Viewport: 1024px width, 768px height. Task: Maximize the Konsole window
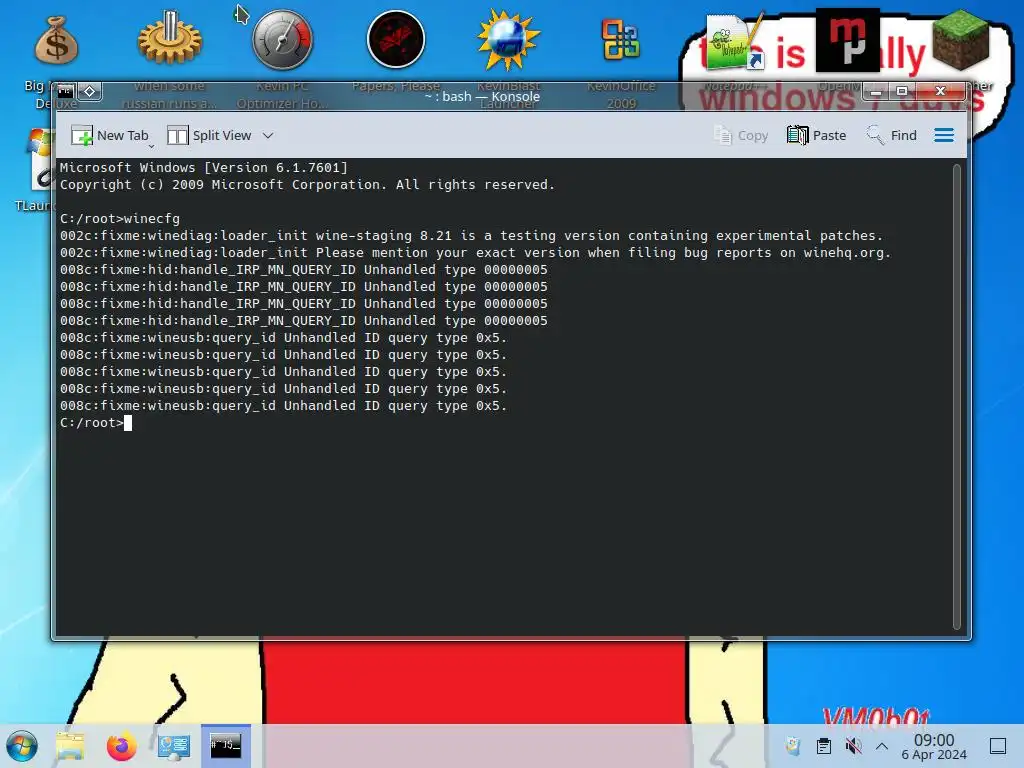(902, 91)
